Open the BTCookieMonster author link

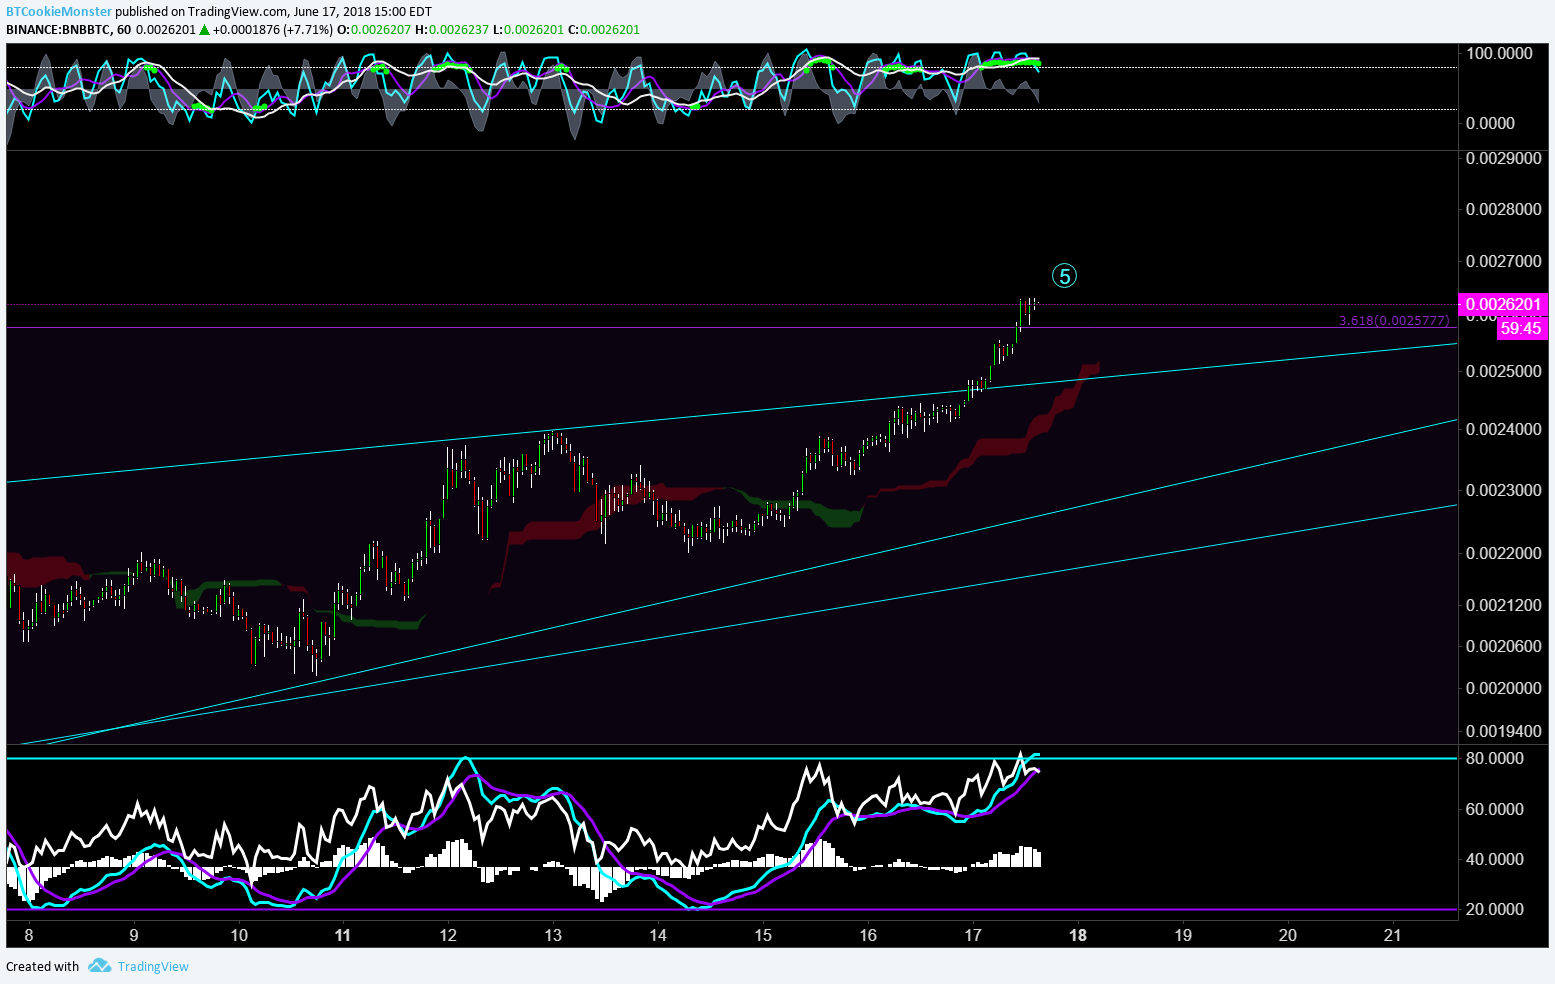point(59,12)
